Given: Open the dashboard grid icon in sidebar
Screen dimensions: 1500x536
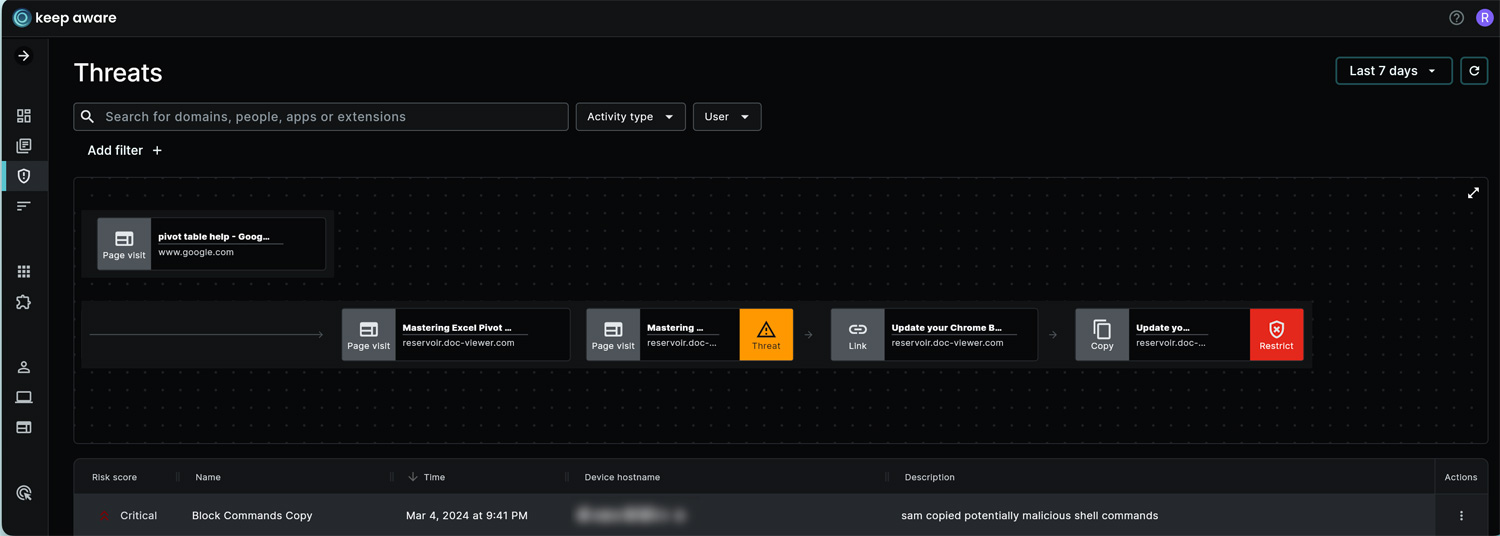Looking at the screenshot, I should 24,116.
